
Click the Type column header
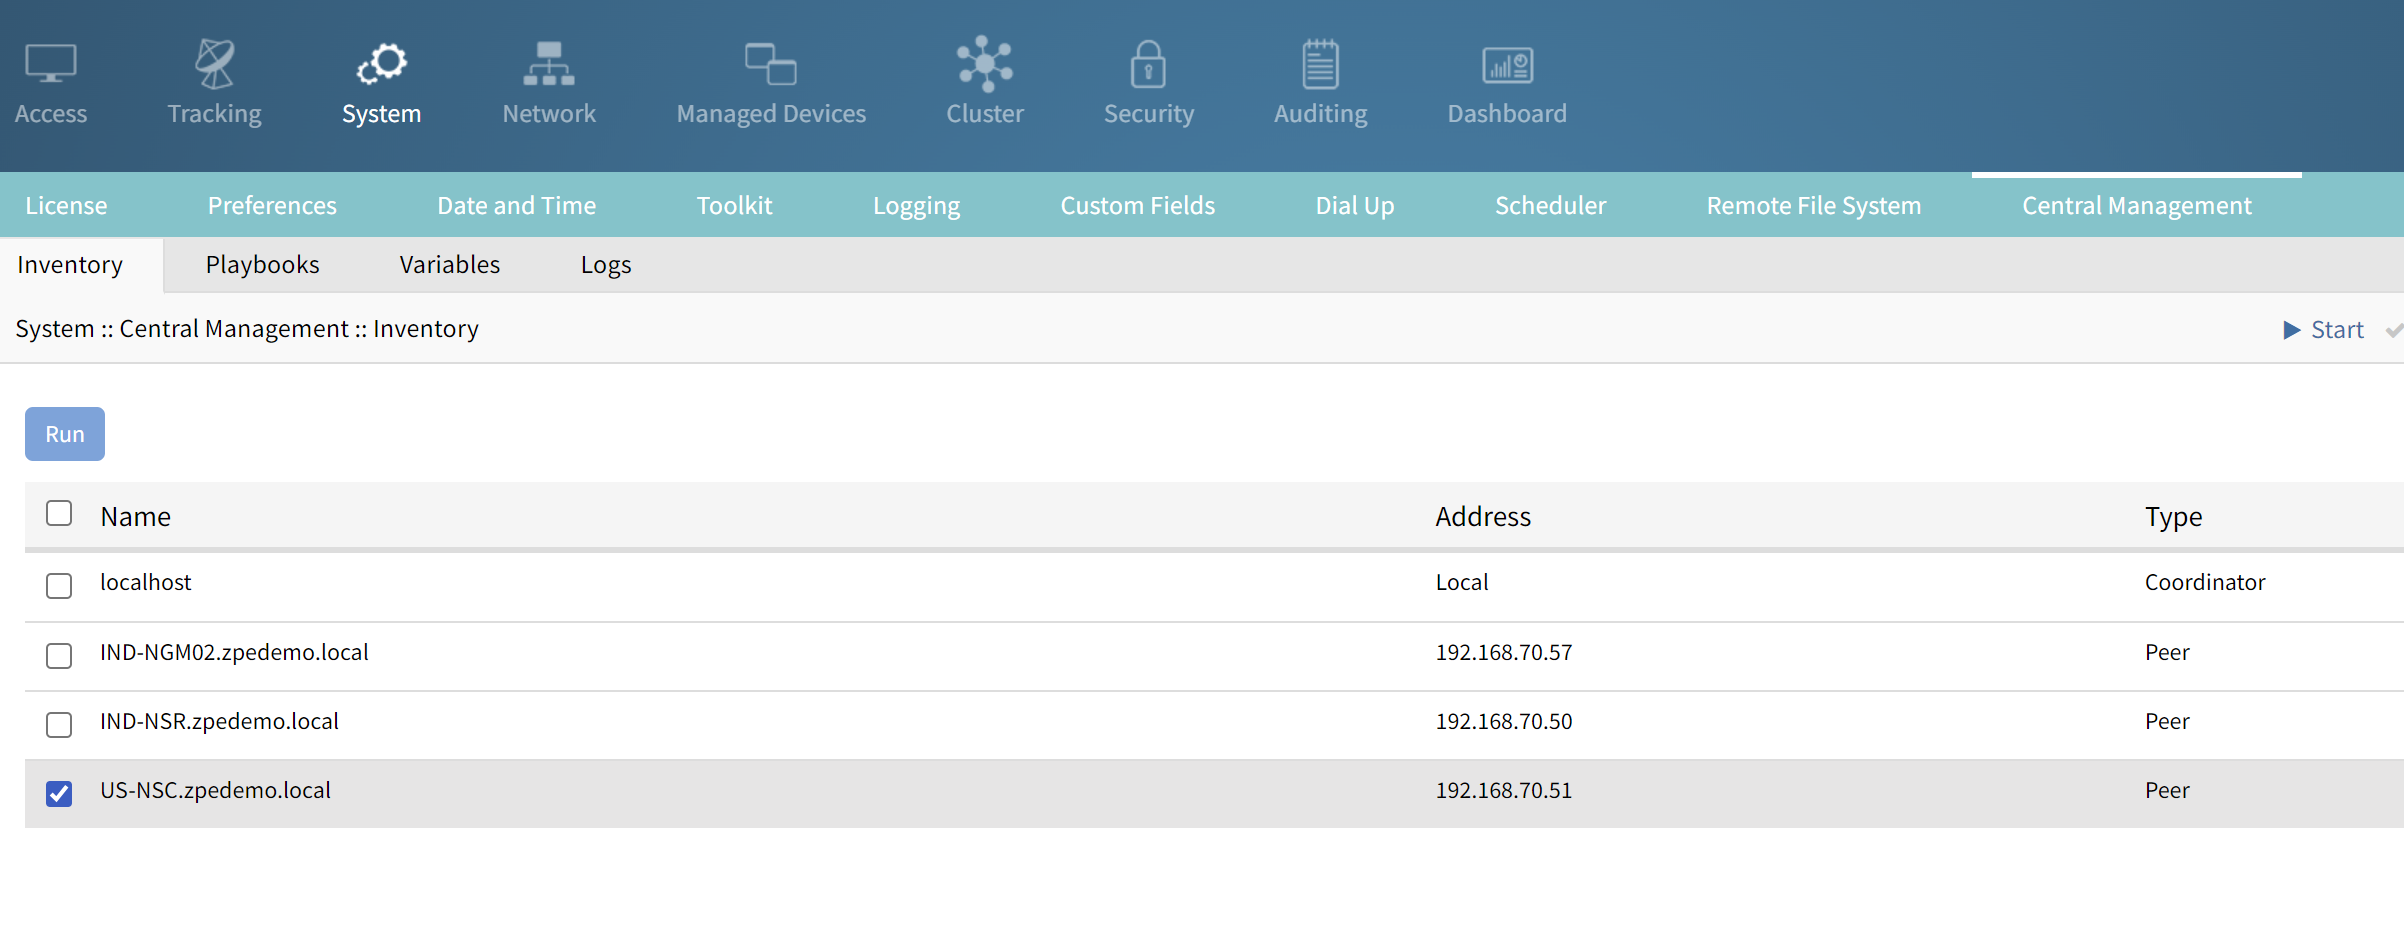pyautogui.click(x=2173, y=517)
